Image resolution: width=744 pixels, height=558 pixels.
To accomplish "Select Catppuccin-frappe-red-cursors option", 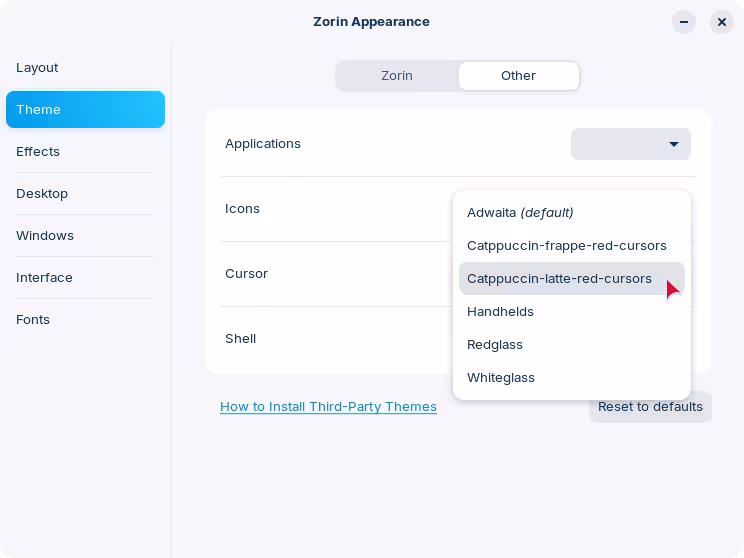I will point(566,246).
